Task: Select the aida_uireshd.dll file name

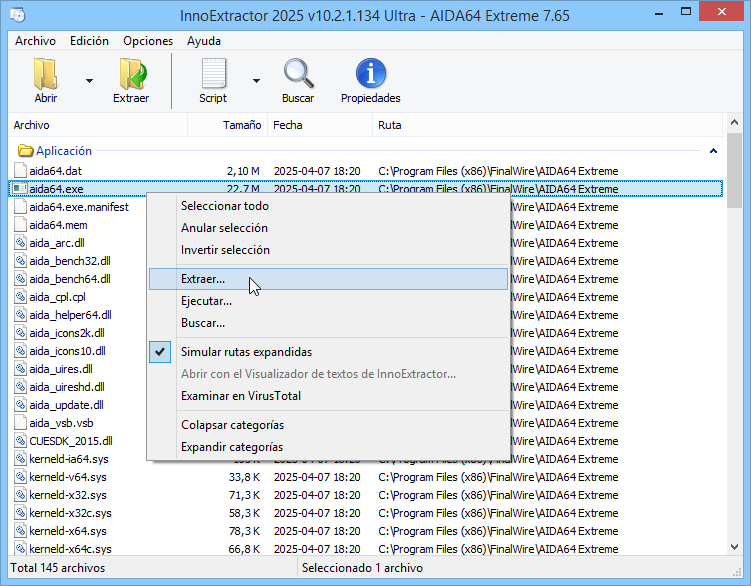Action: 67,387
